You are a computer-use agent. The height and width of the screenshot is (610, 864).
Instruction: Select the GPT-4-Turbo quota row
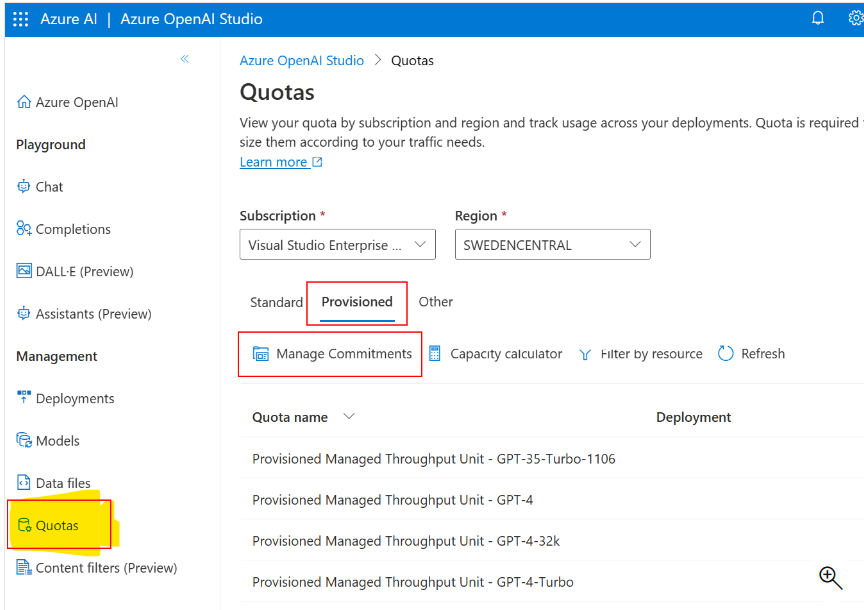coord(552,582)
